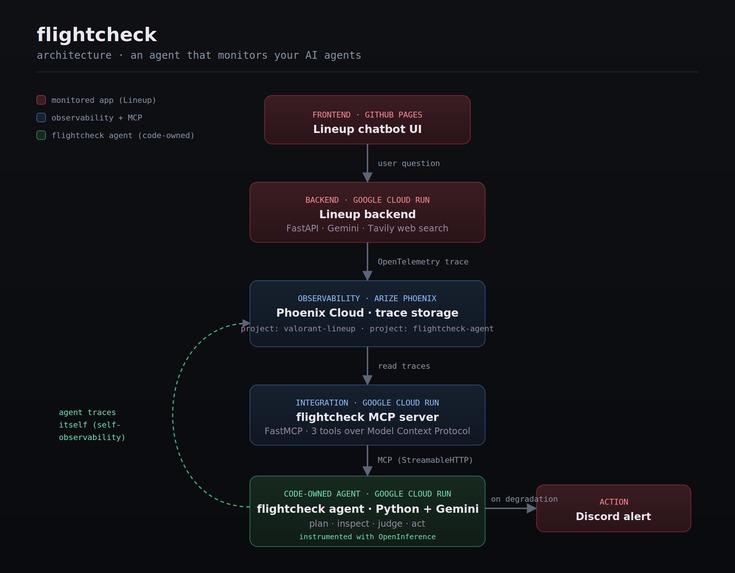This screenshot has height=573, width=735.
Task: Select the 'flightcheck agent · Python + Gemini' node
Action: (x=368, y=512)
